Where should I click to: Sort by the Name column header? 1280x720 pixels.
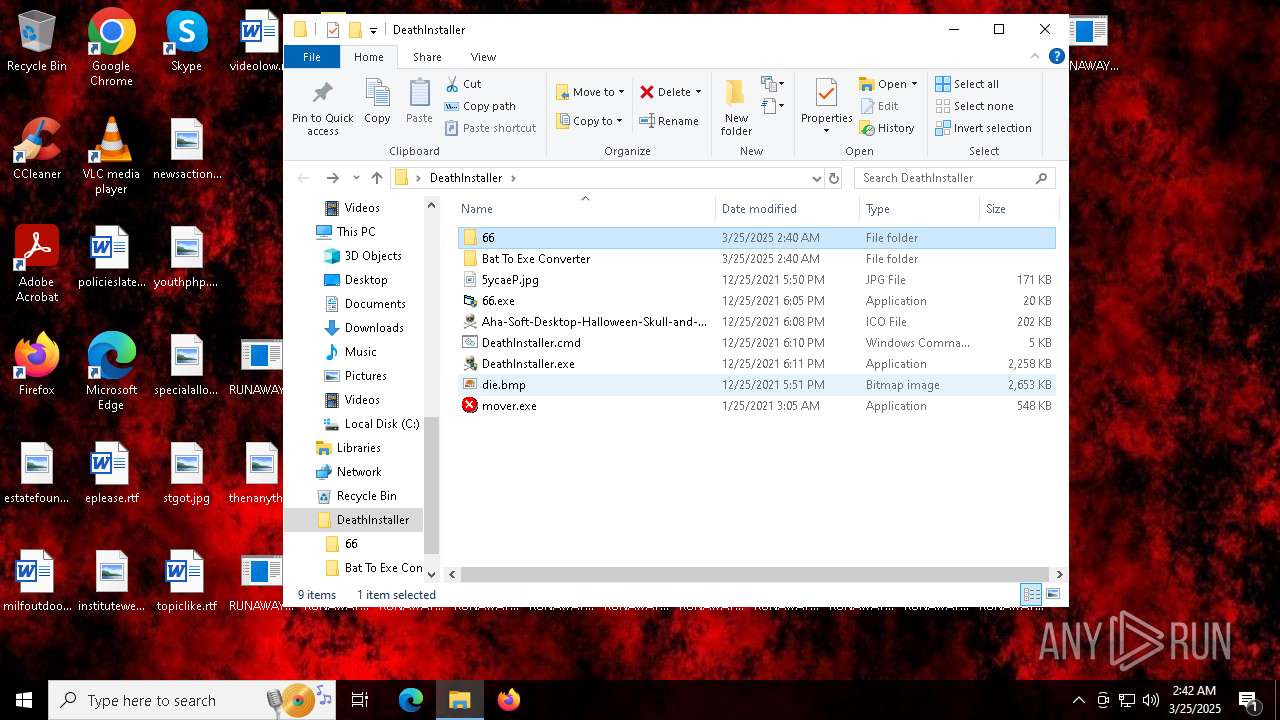586,209
